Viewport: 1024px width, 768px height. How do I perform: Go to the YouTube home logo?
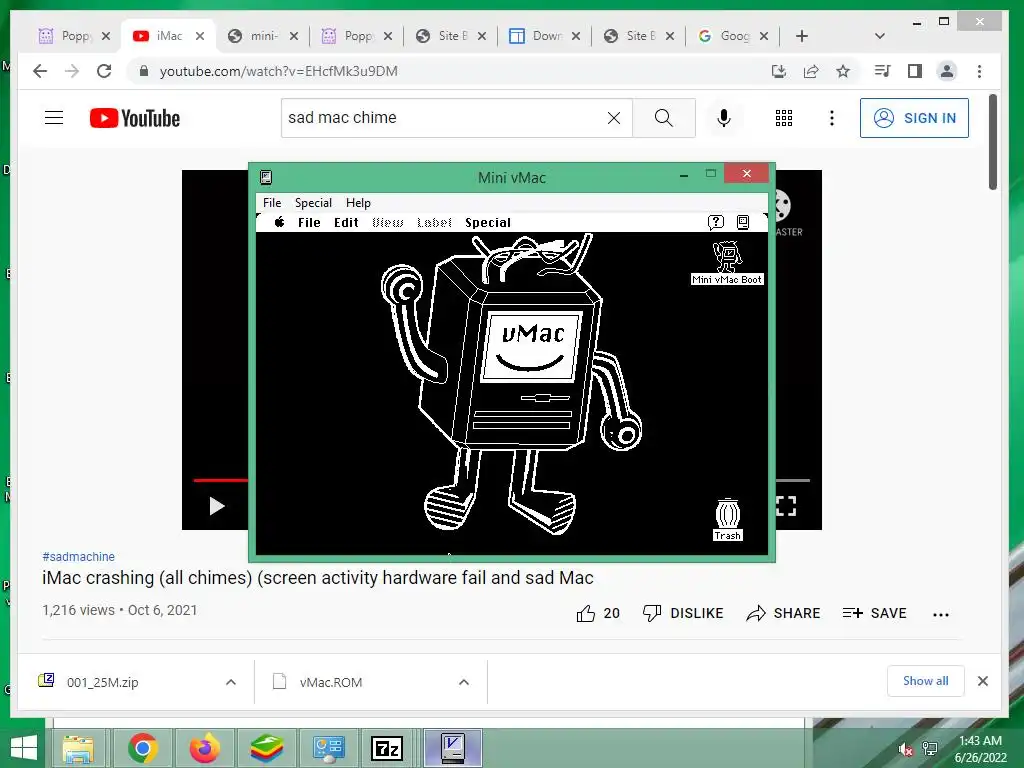click(135, 118)
